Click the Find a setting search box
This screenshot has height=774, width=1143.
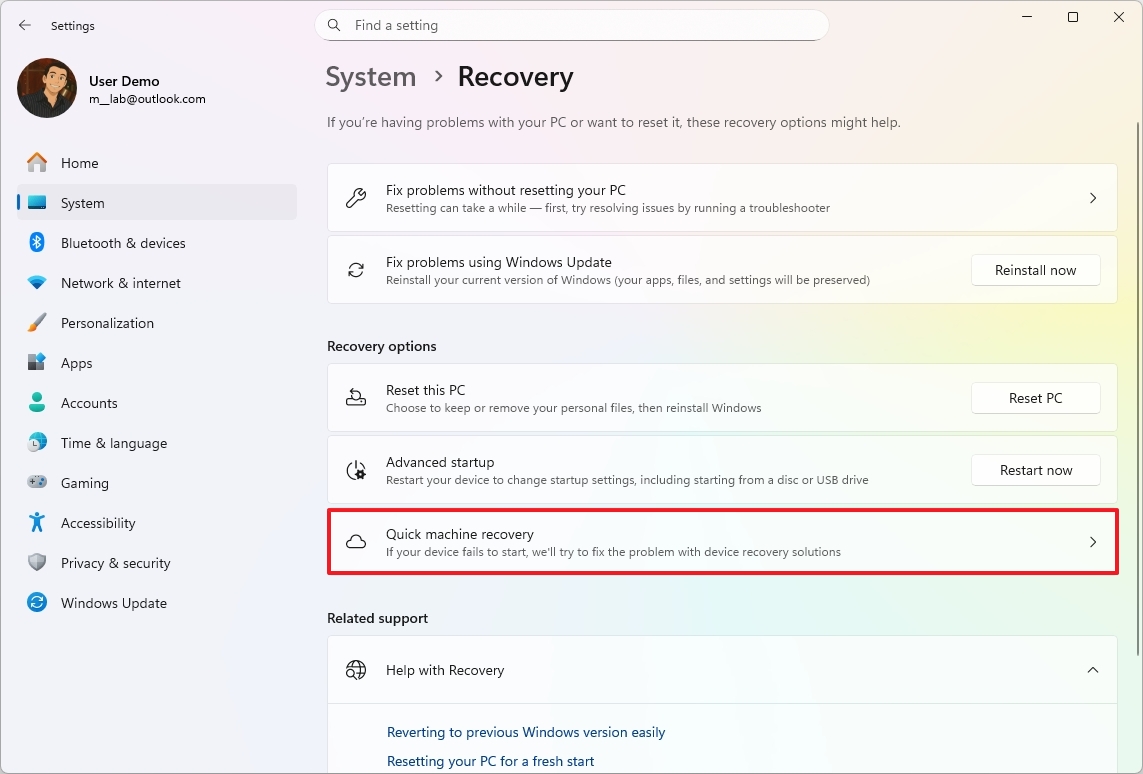[x=571, y=25]
